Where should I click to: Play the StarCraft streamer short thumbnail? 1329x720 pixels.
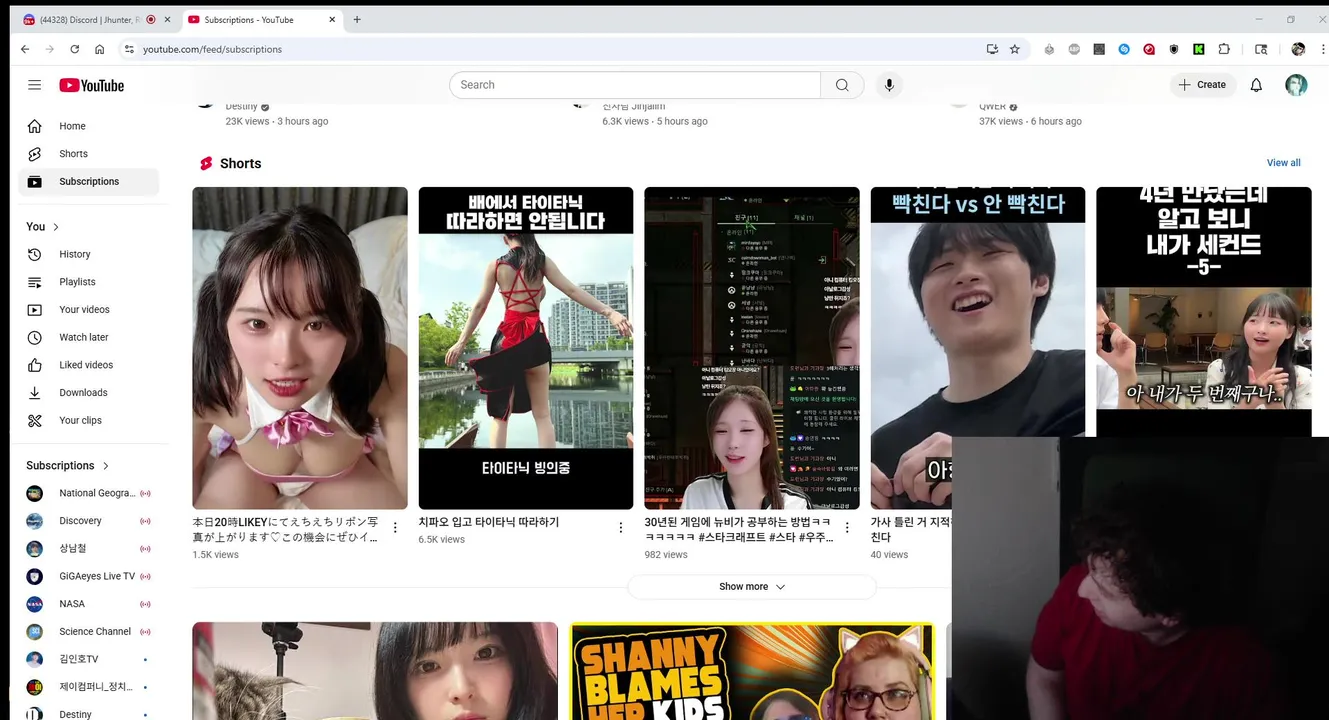[x=752, y=348]
